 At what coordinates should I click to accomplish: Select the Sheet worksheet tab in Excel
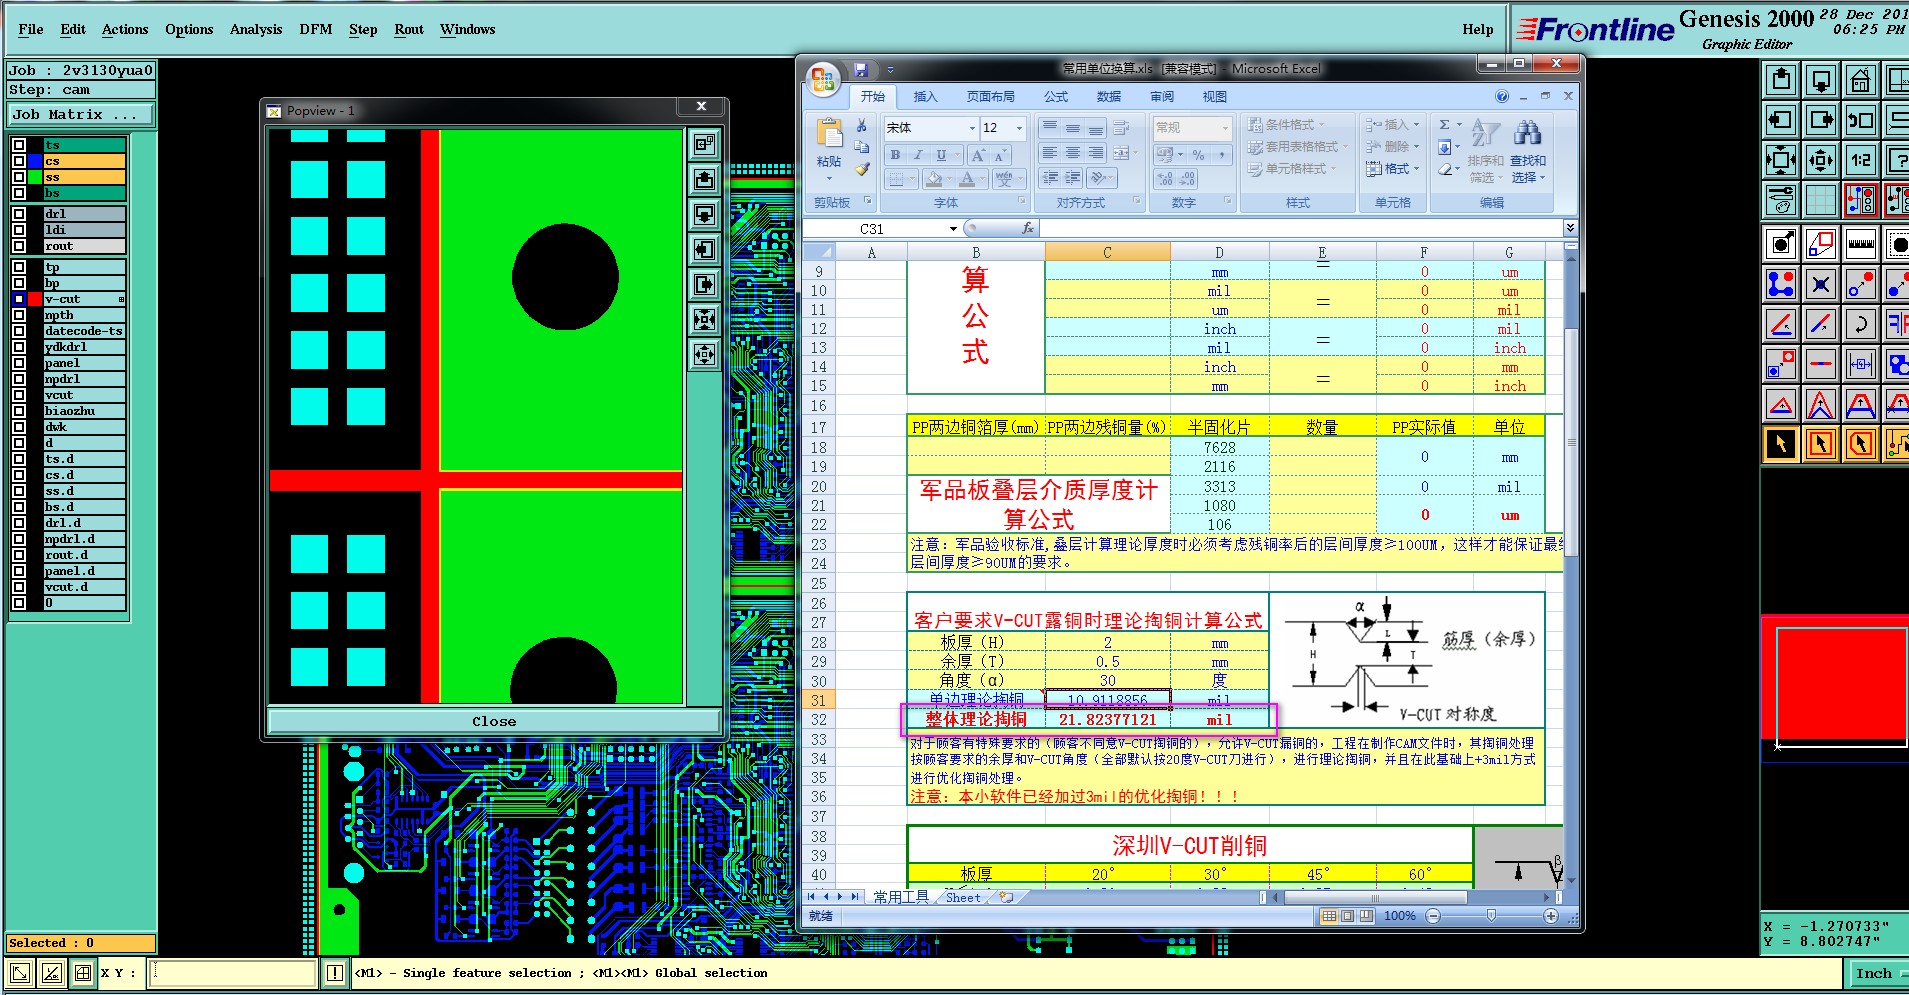[963, 898]
